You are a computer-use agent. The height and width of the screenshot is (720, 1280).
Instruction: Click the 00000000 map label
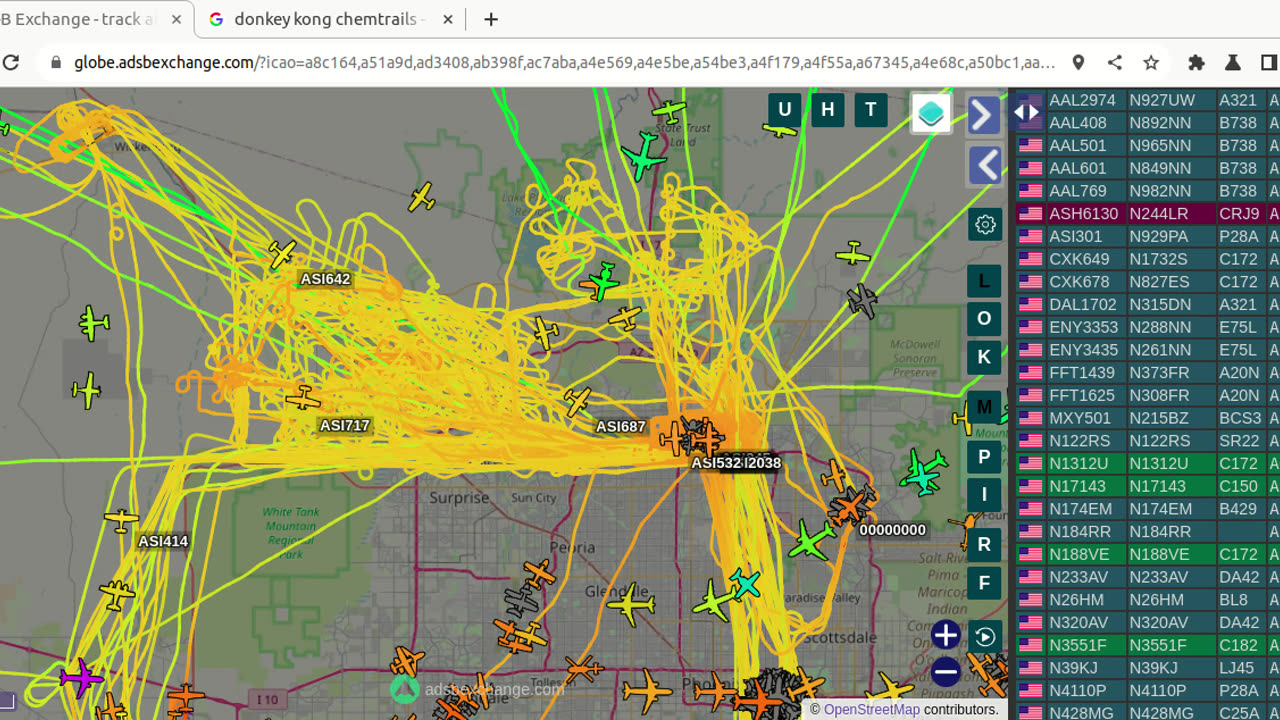click(x=893, y=530)
